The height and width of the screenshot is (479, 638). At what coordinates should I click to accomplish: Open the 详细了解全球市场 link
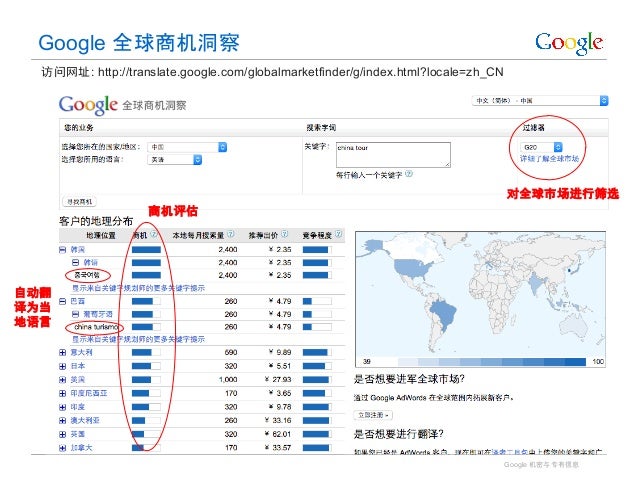pos(549,158)
